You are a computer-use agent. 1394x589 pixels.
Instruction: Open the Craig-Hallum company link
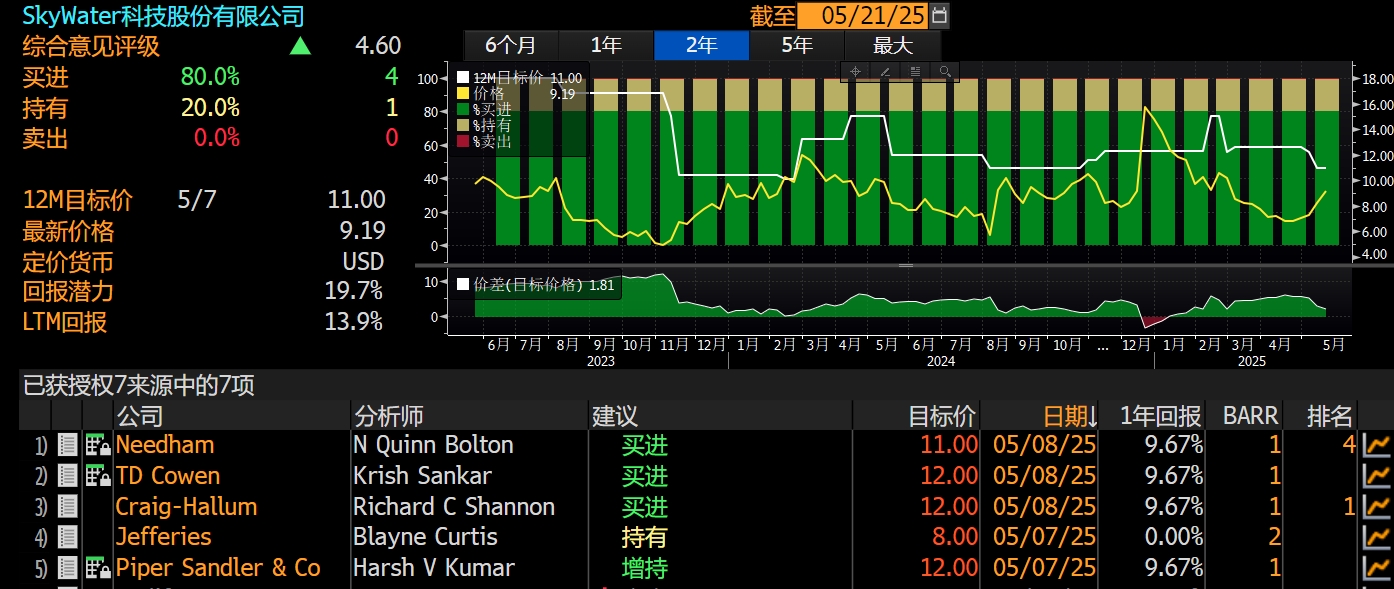186,507
